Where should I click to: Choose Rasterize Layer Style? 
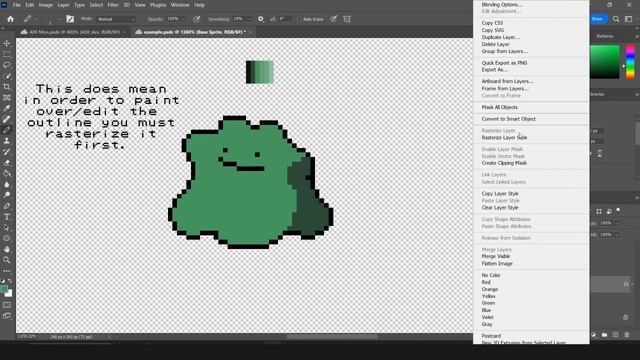[504, 138]
